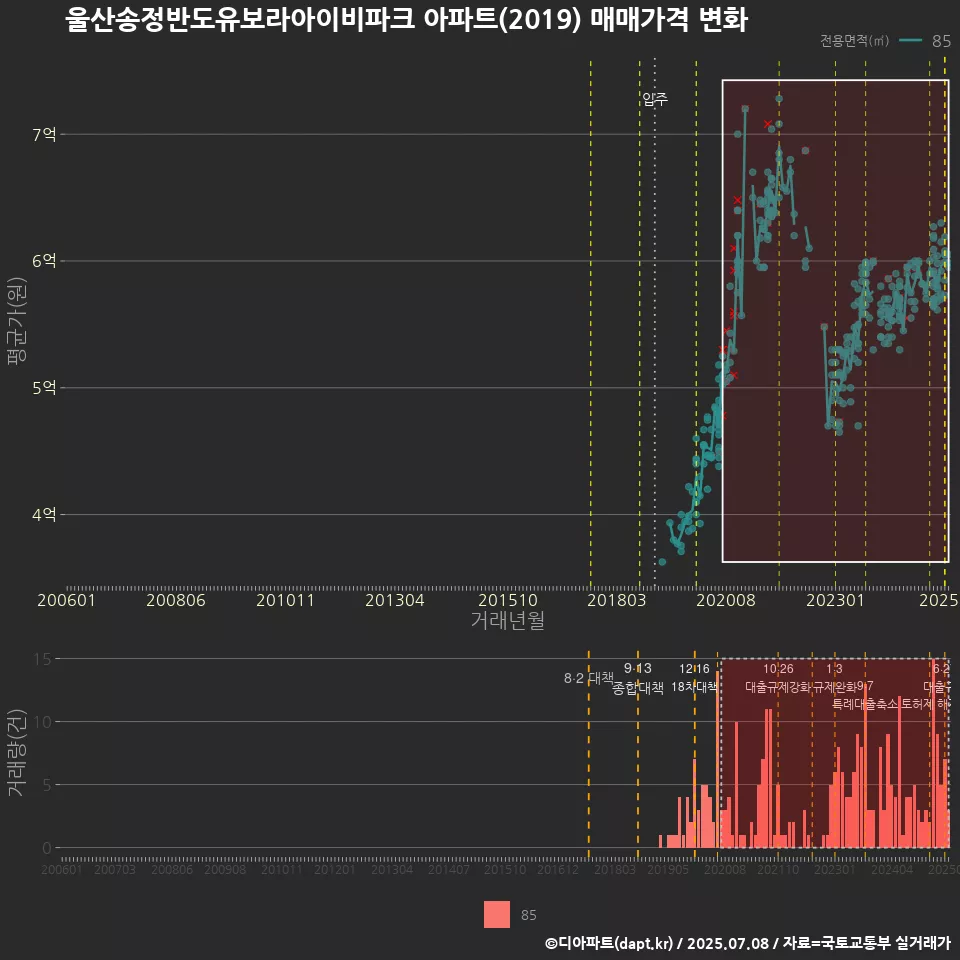Click the 5억 price axis label
The width and height of the screenshot is (960, 960).
[44, 388]
